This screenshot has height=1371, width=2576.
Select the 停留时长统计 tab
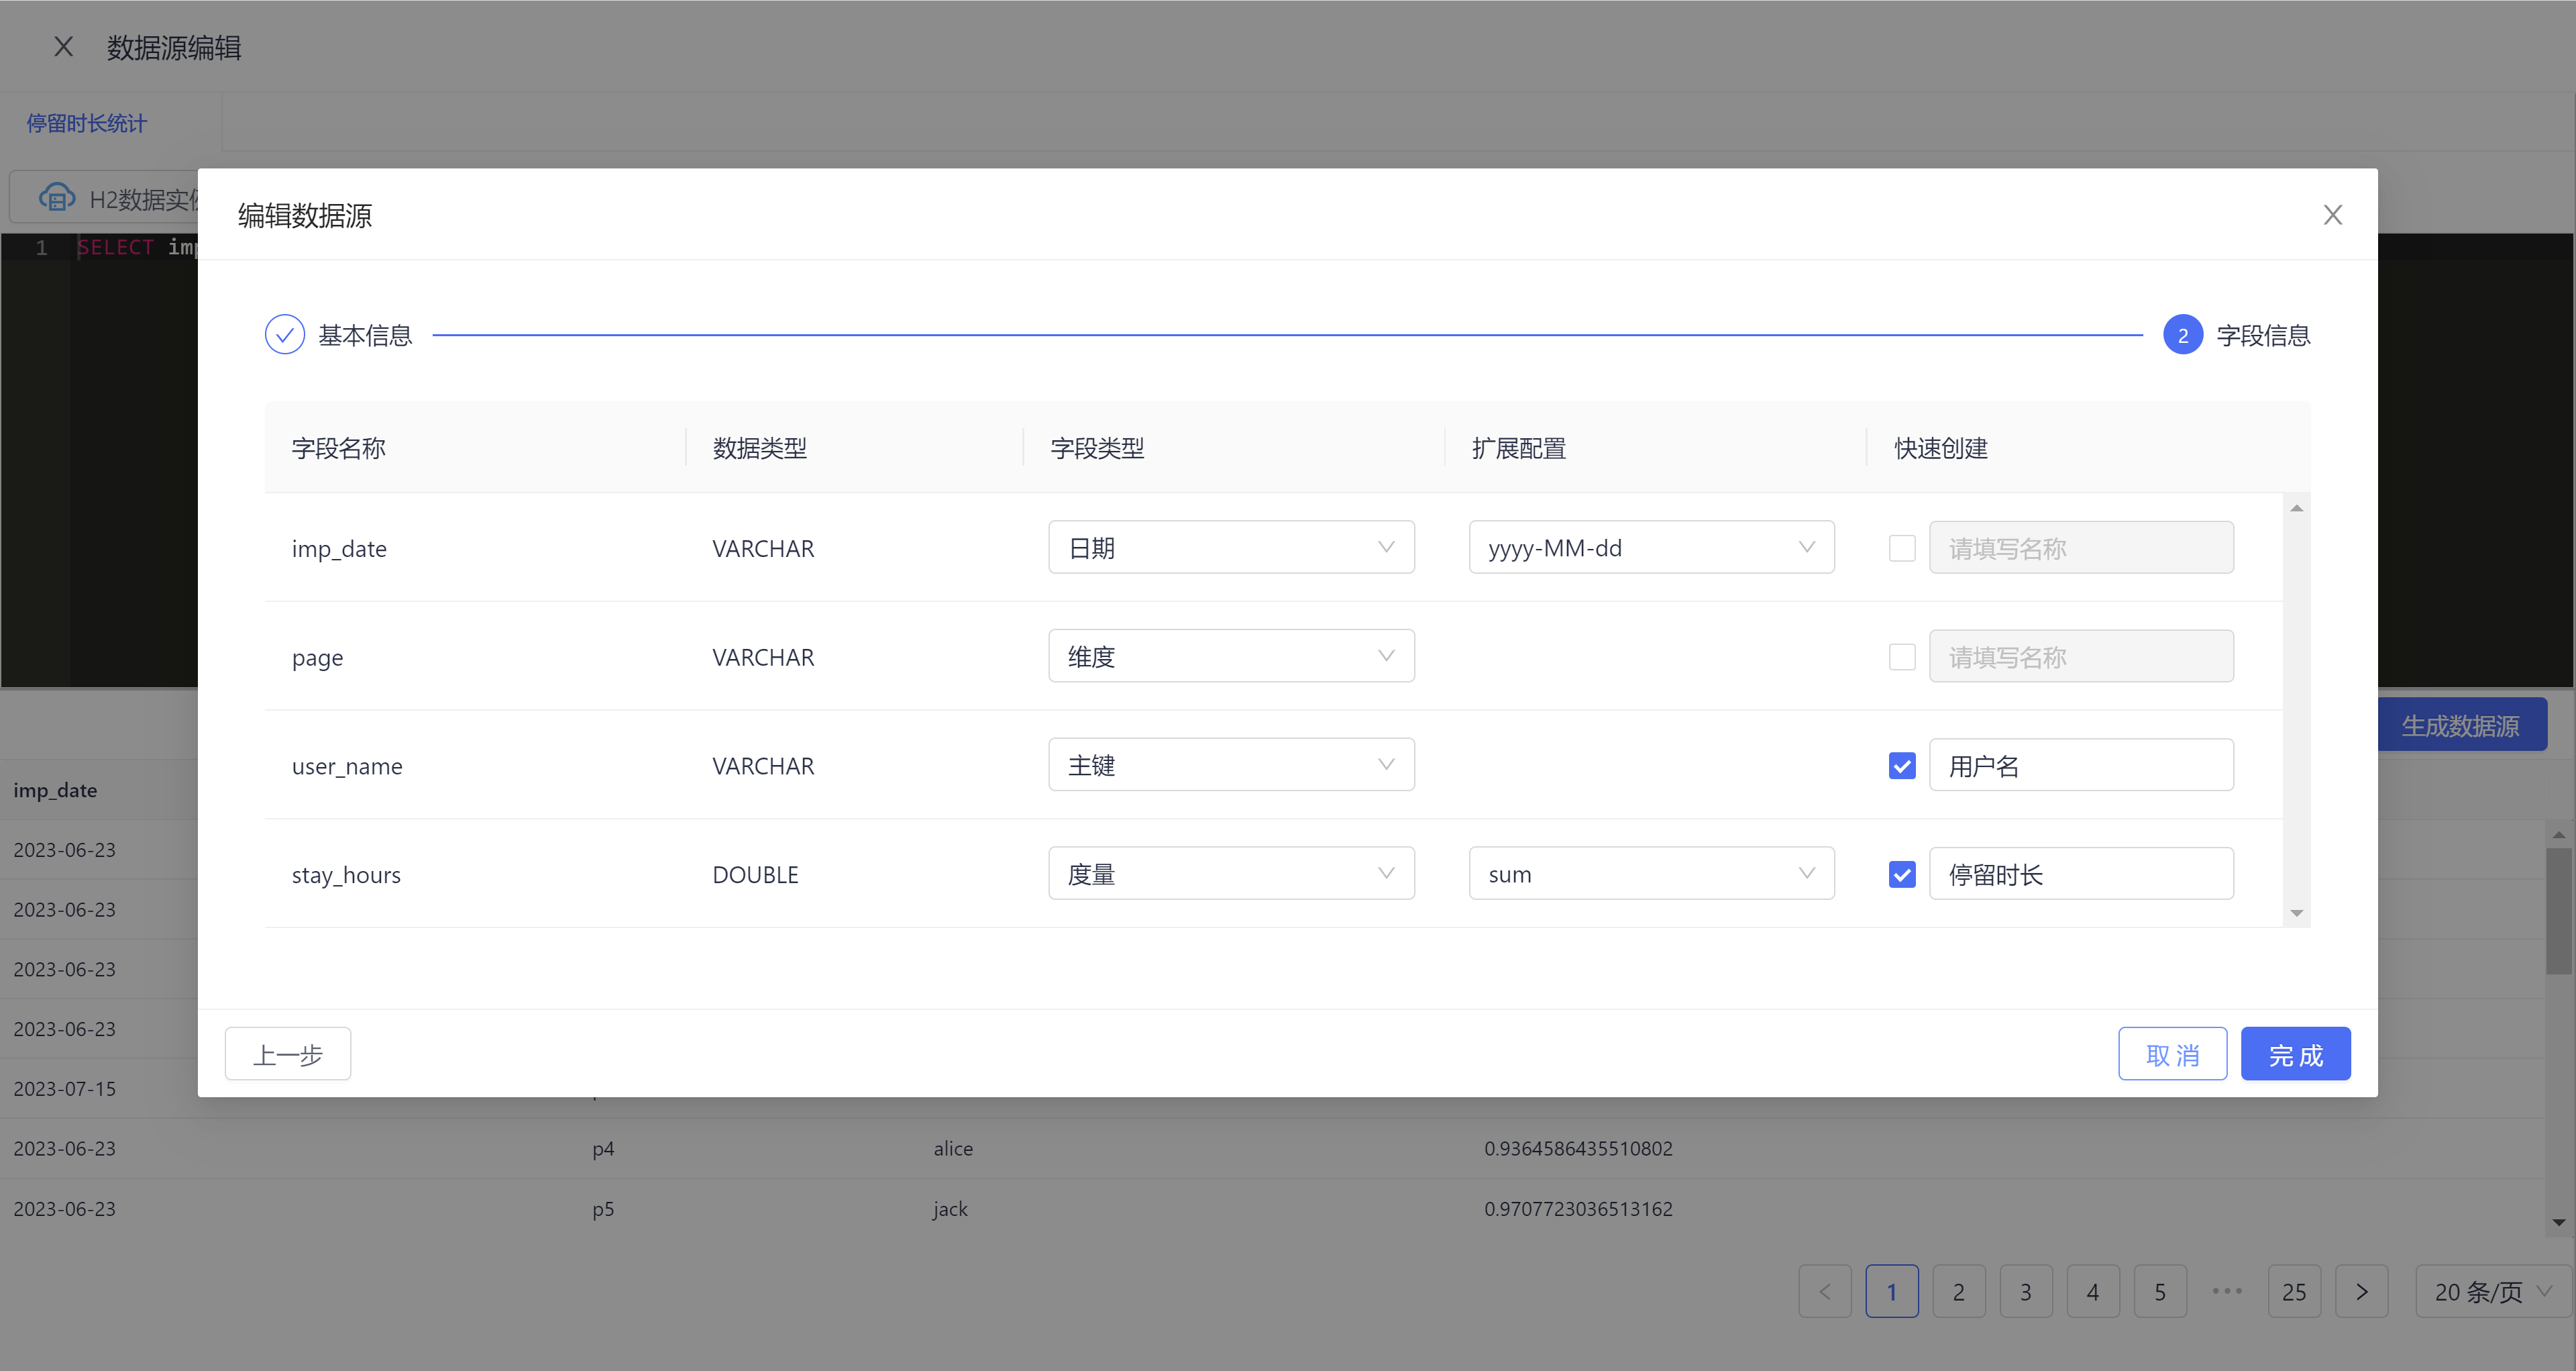[87, 123]
